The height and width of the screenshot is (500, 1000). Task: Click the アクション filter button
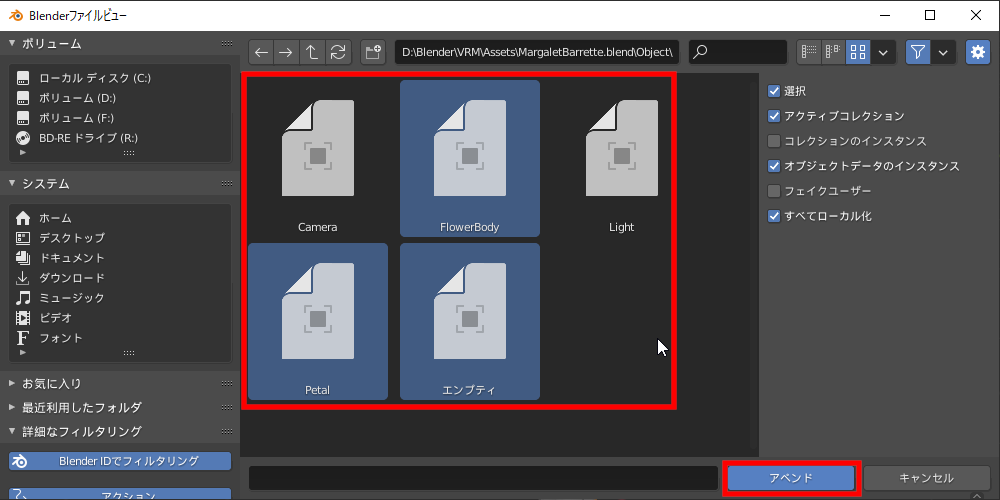(120, 494)
